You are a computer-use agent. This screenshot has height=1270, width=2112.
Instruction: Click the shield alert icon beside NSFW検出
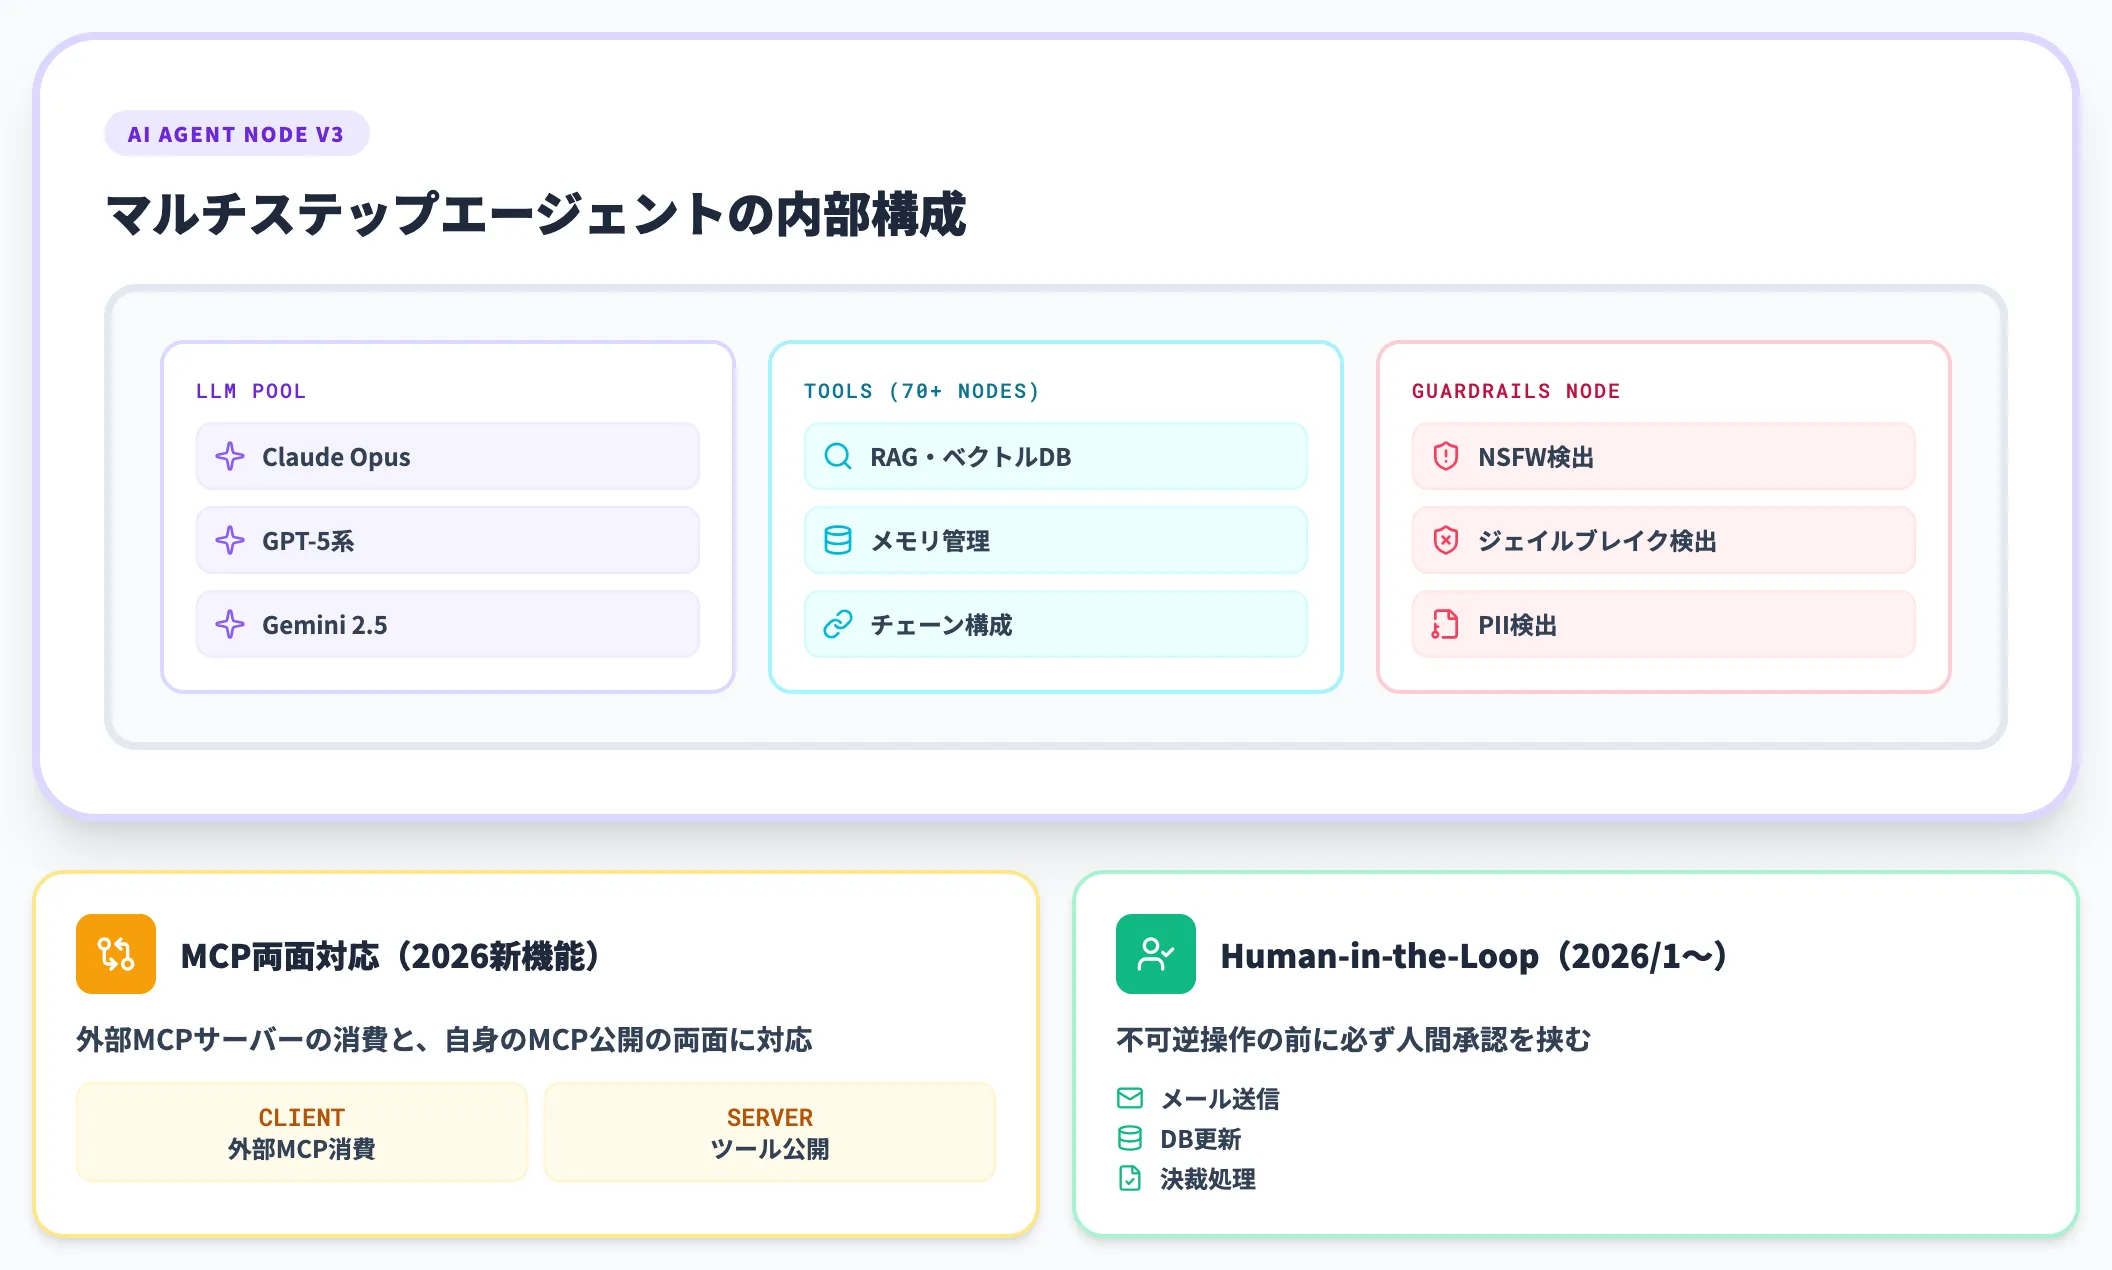click(x=1446, y=457)
